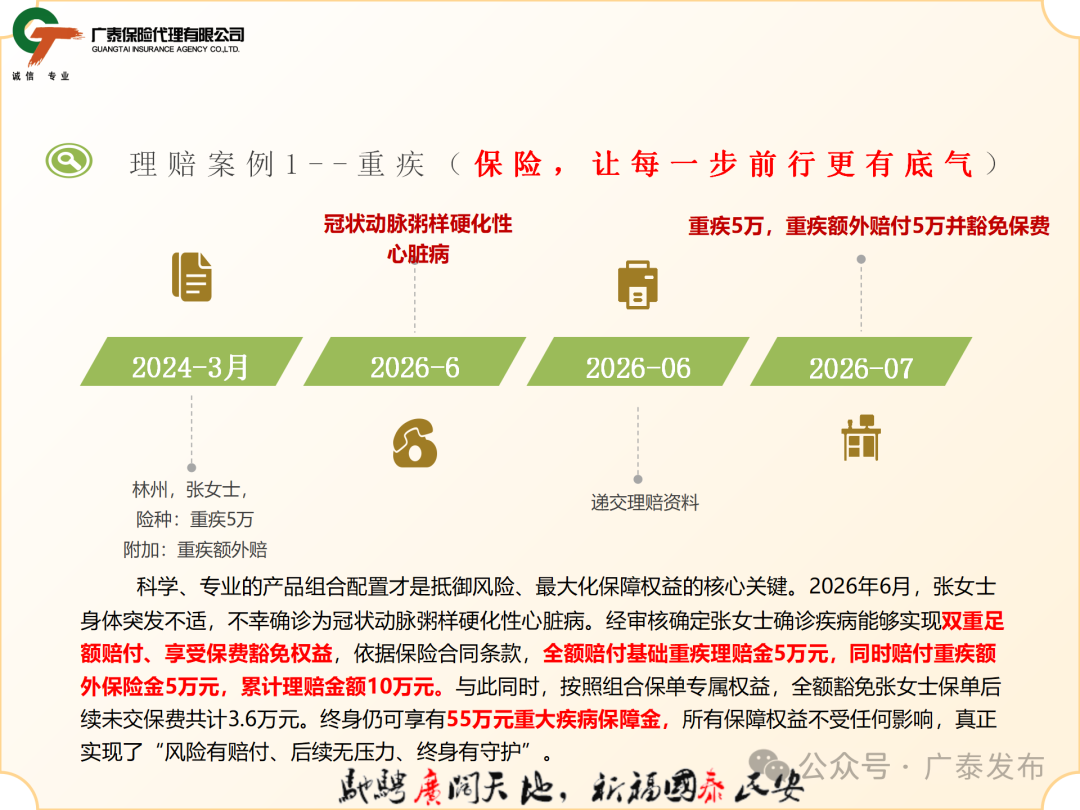Click the WeChat logo beside 公众号
This screenshot has height=810, width=1080.
click(x=769, y=767)
